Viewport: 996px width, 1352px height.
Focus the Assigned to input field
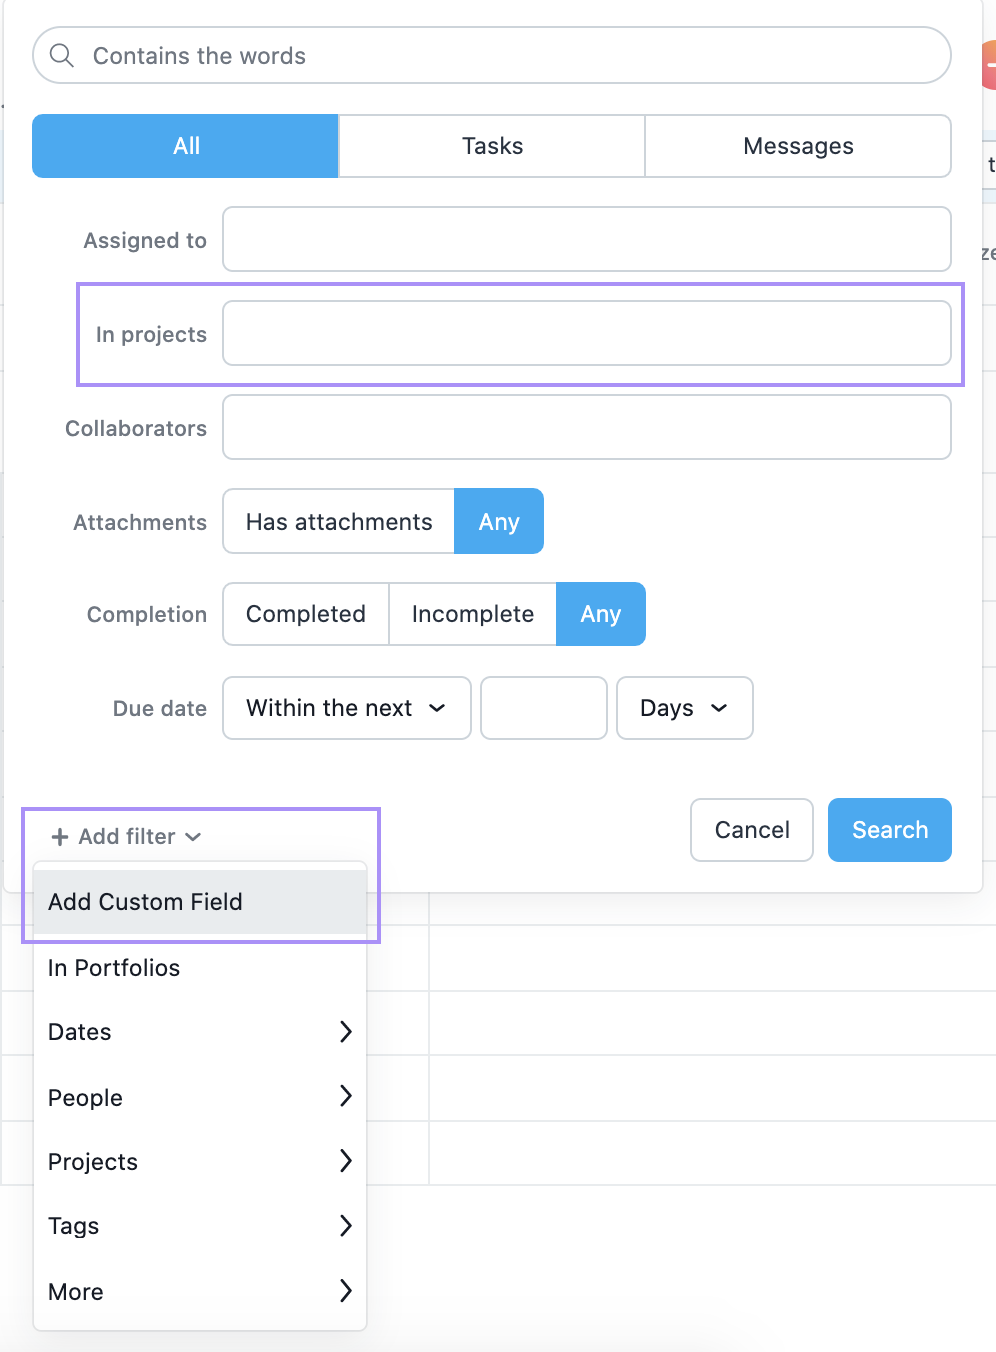(586, 239)
